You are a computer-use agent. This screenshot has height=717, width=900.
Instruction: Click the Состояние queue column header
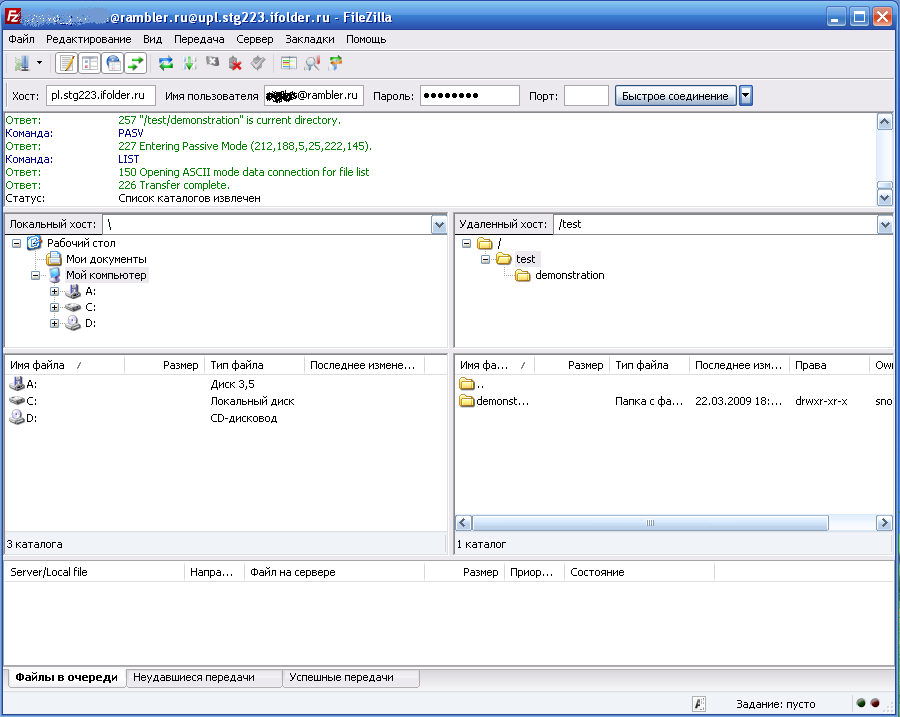click(639, 572)
